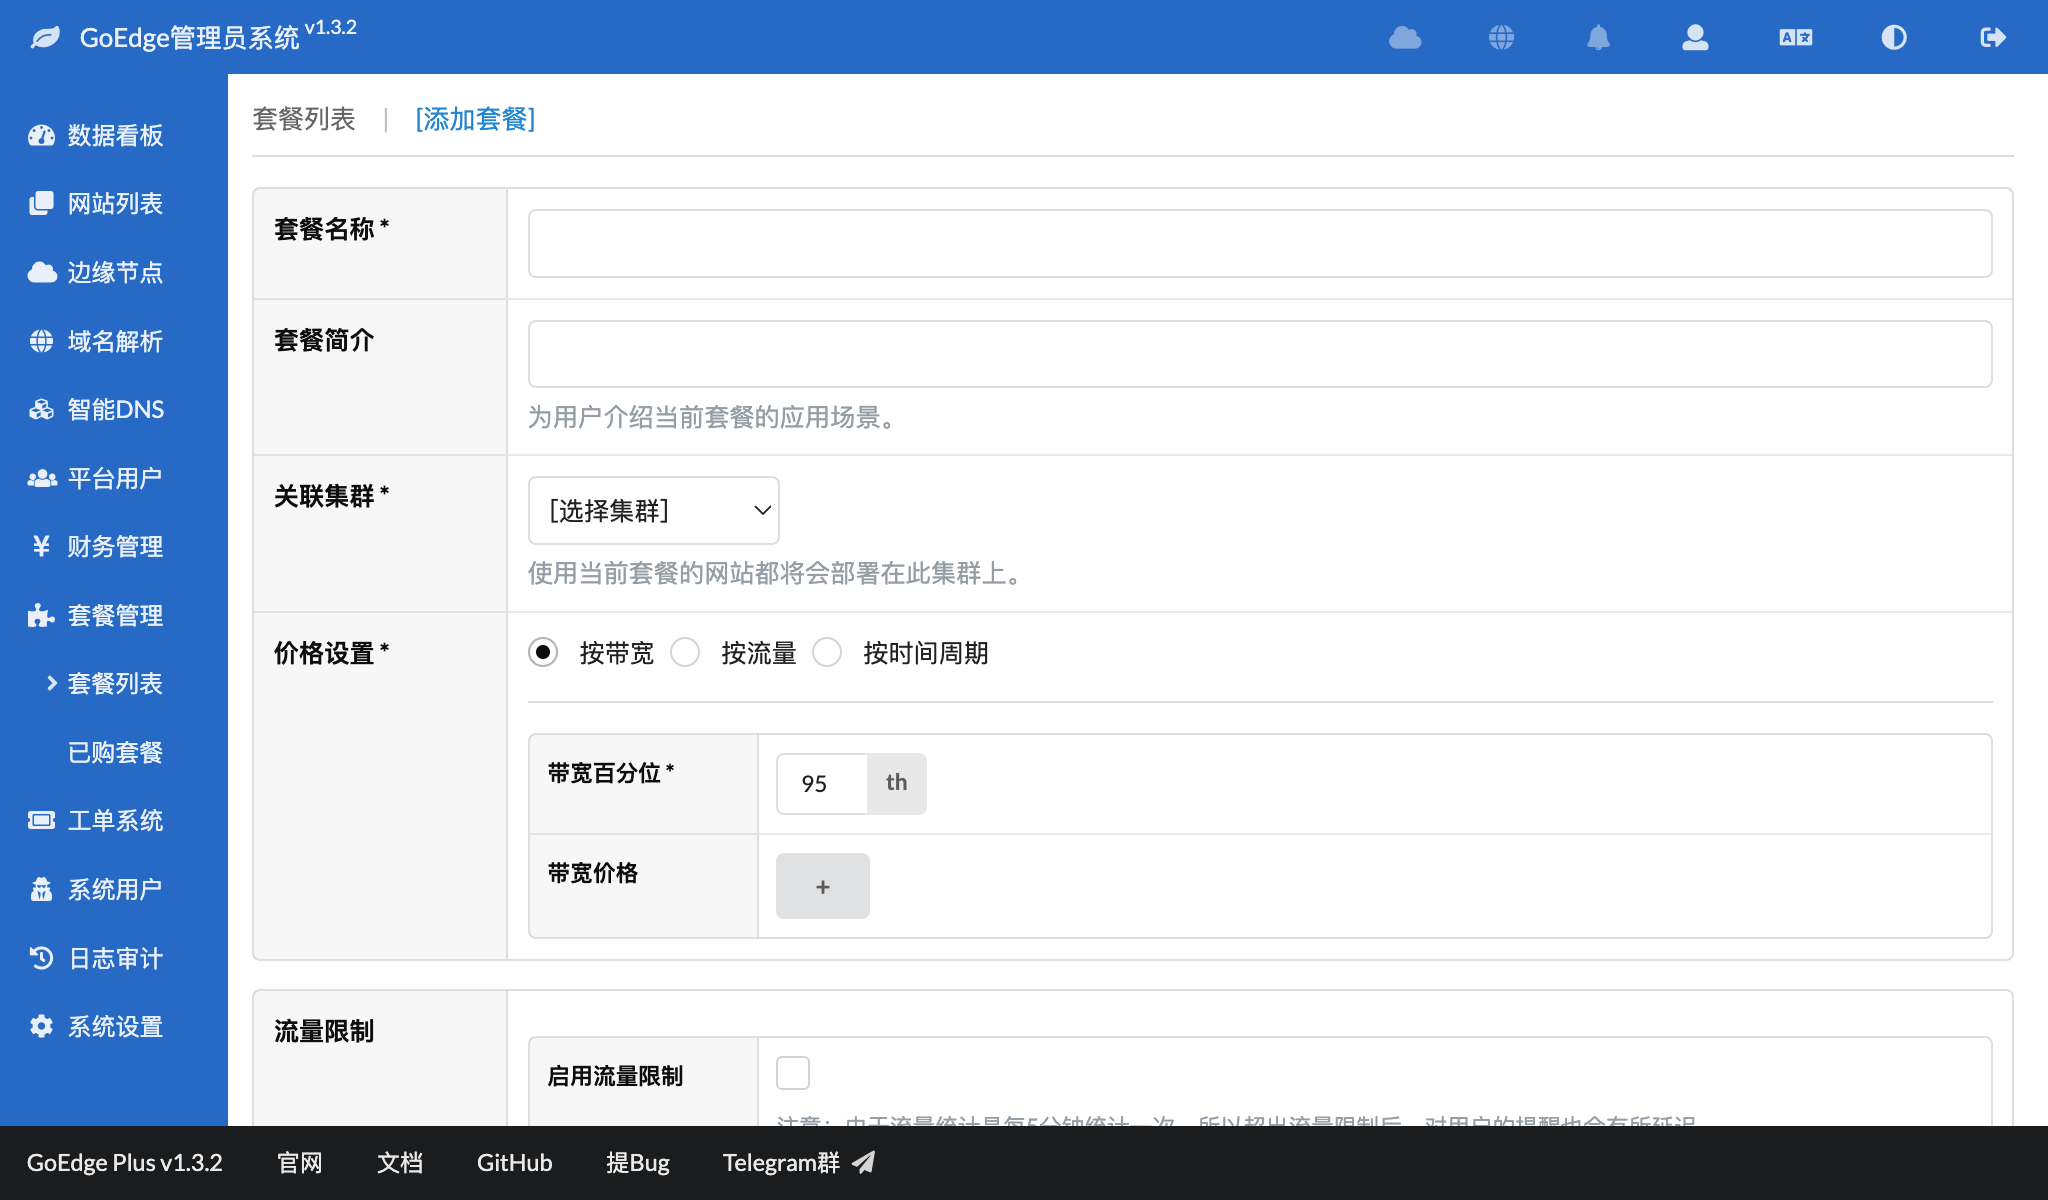Click the GoEdge管理员系统 title
This screenshot has width=2048, height=1200.
pyautogui.click(x=189, y=38)
